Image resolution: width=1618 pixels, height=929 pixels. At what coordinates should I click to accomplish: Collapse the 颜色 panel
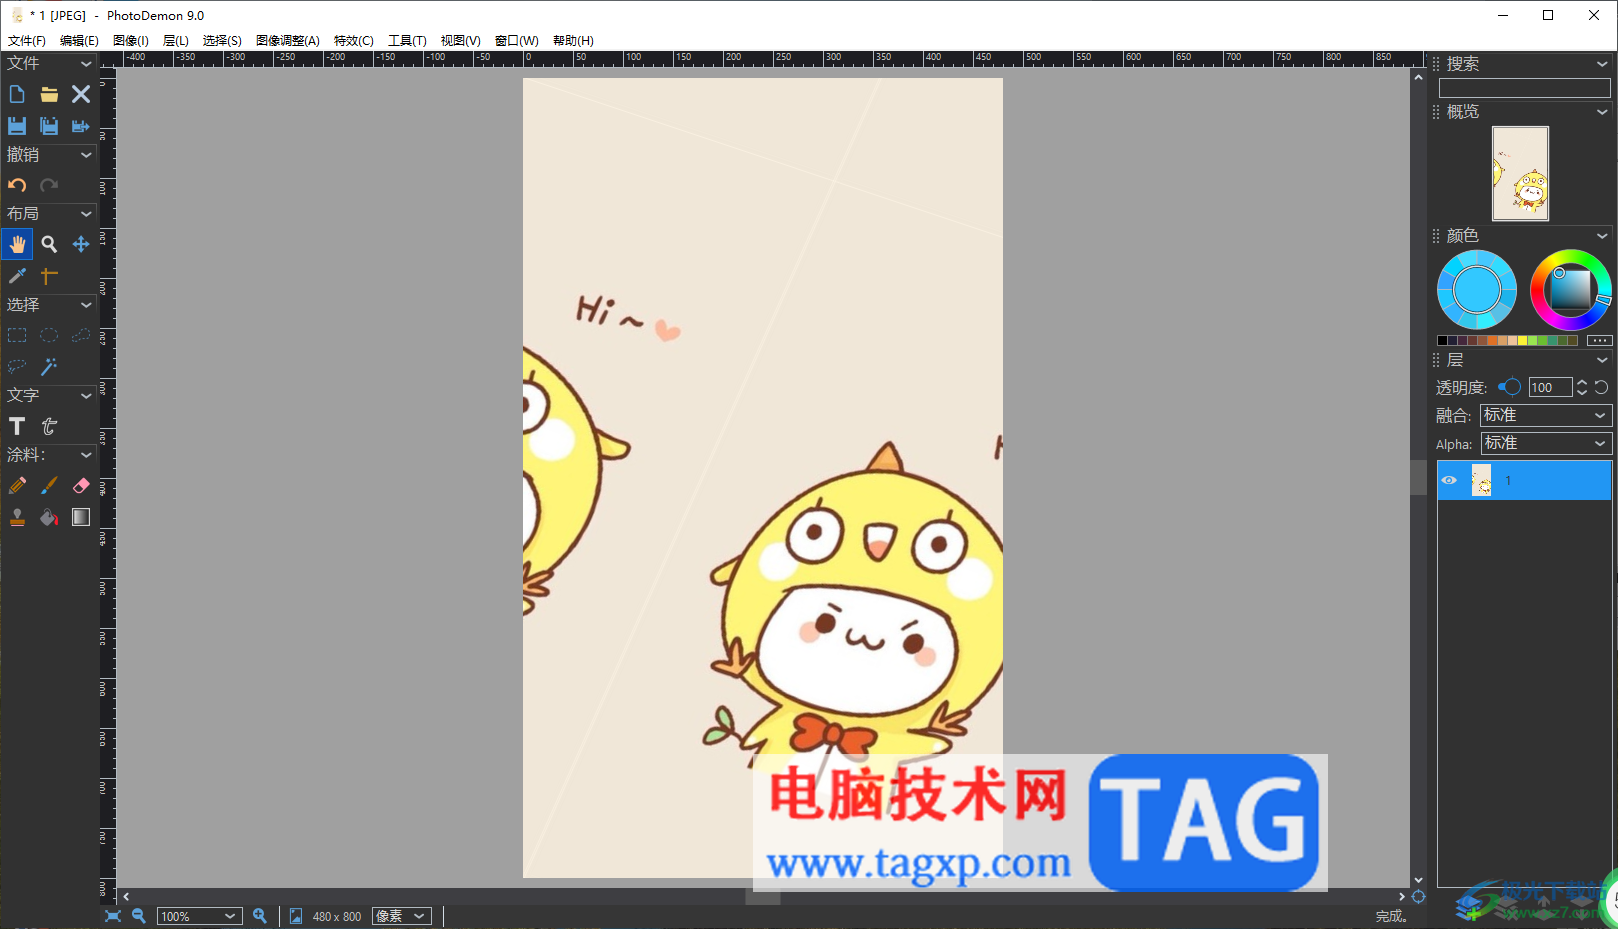[x=1602, y=236]
